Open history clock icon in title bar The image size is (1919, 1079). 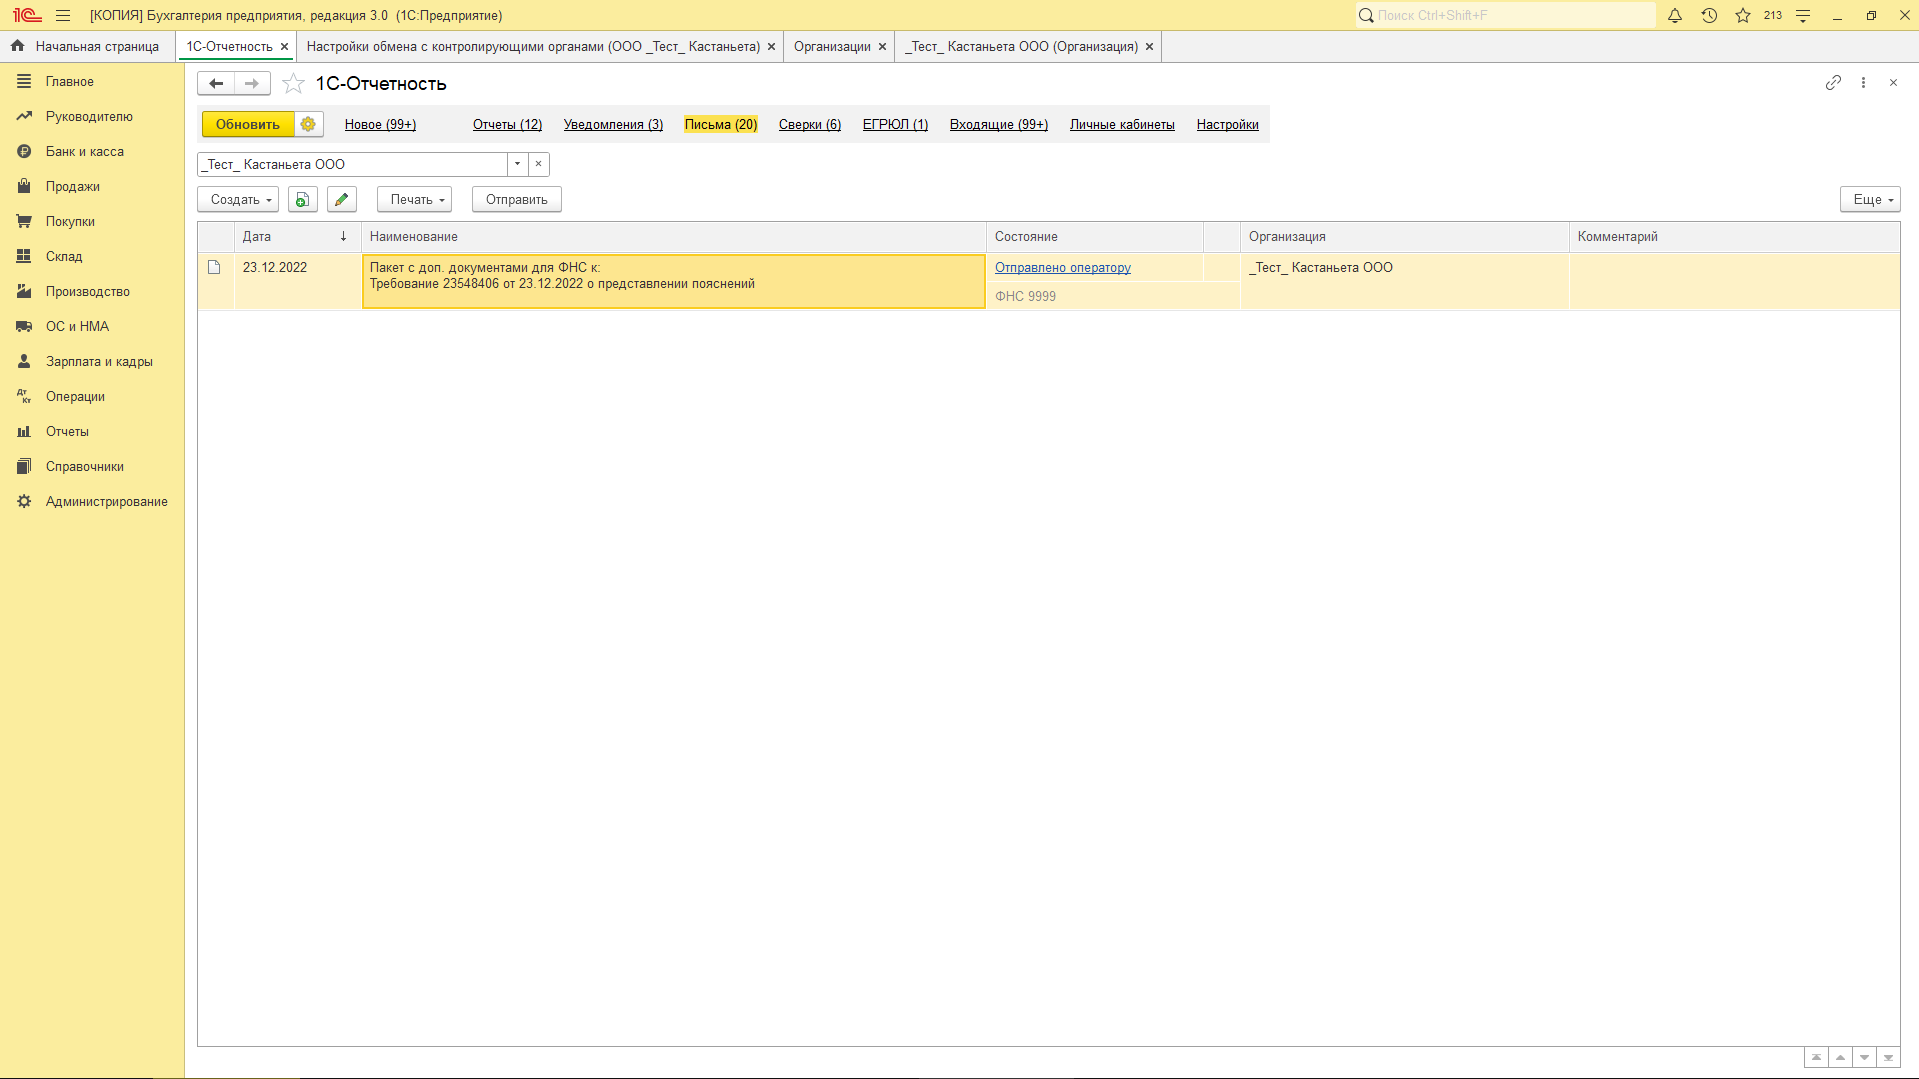pos(1709,16)
